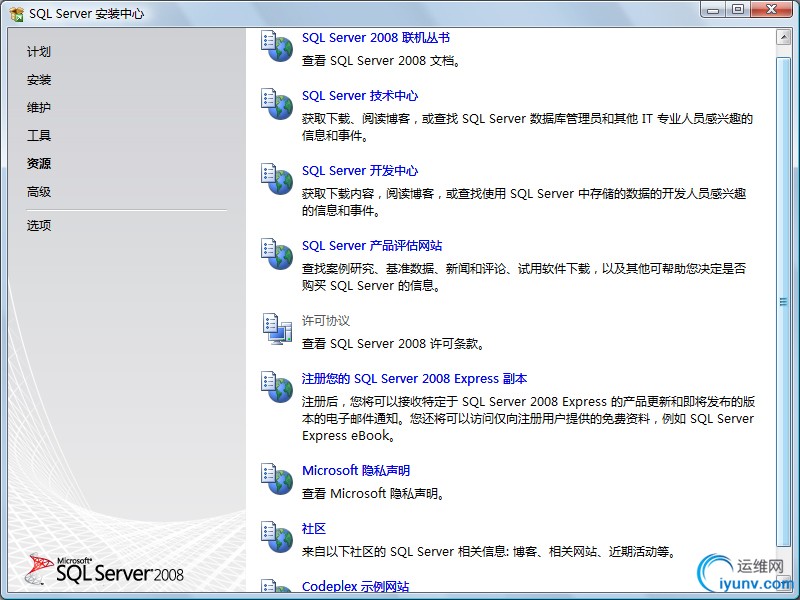
Task: Click the globe icon beside Microsoft 隐私声明
Action: 277,479
